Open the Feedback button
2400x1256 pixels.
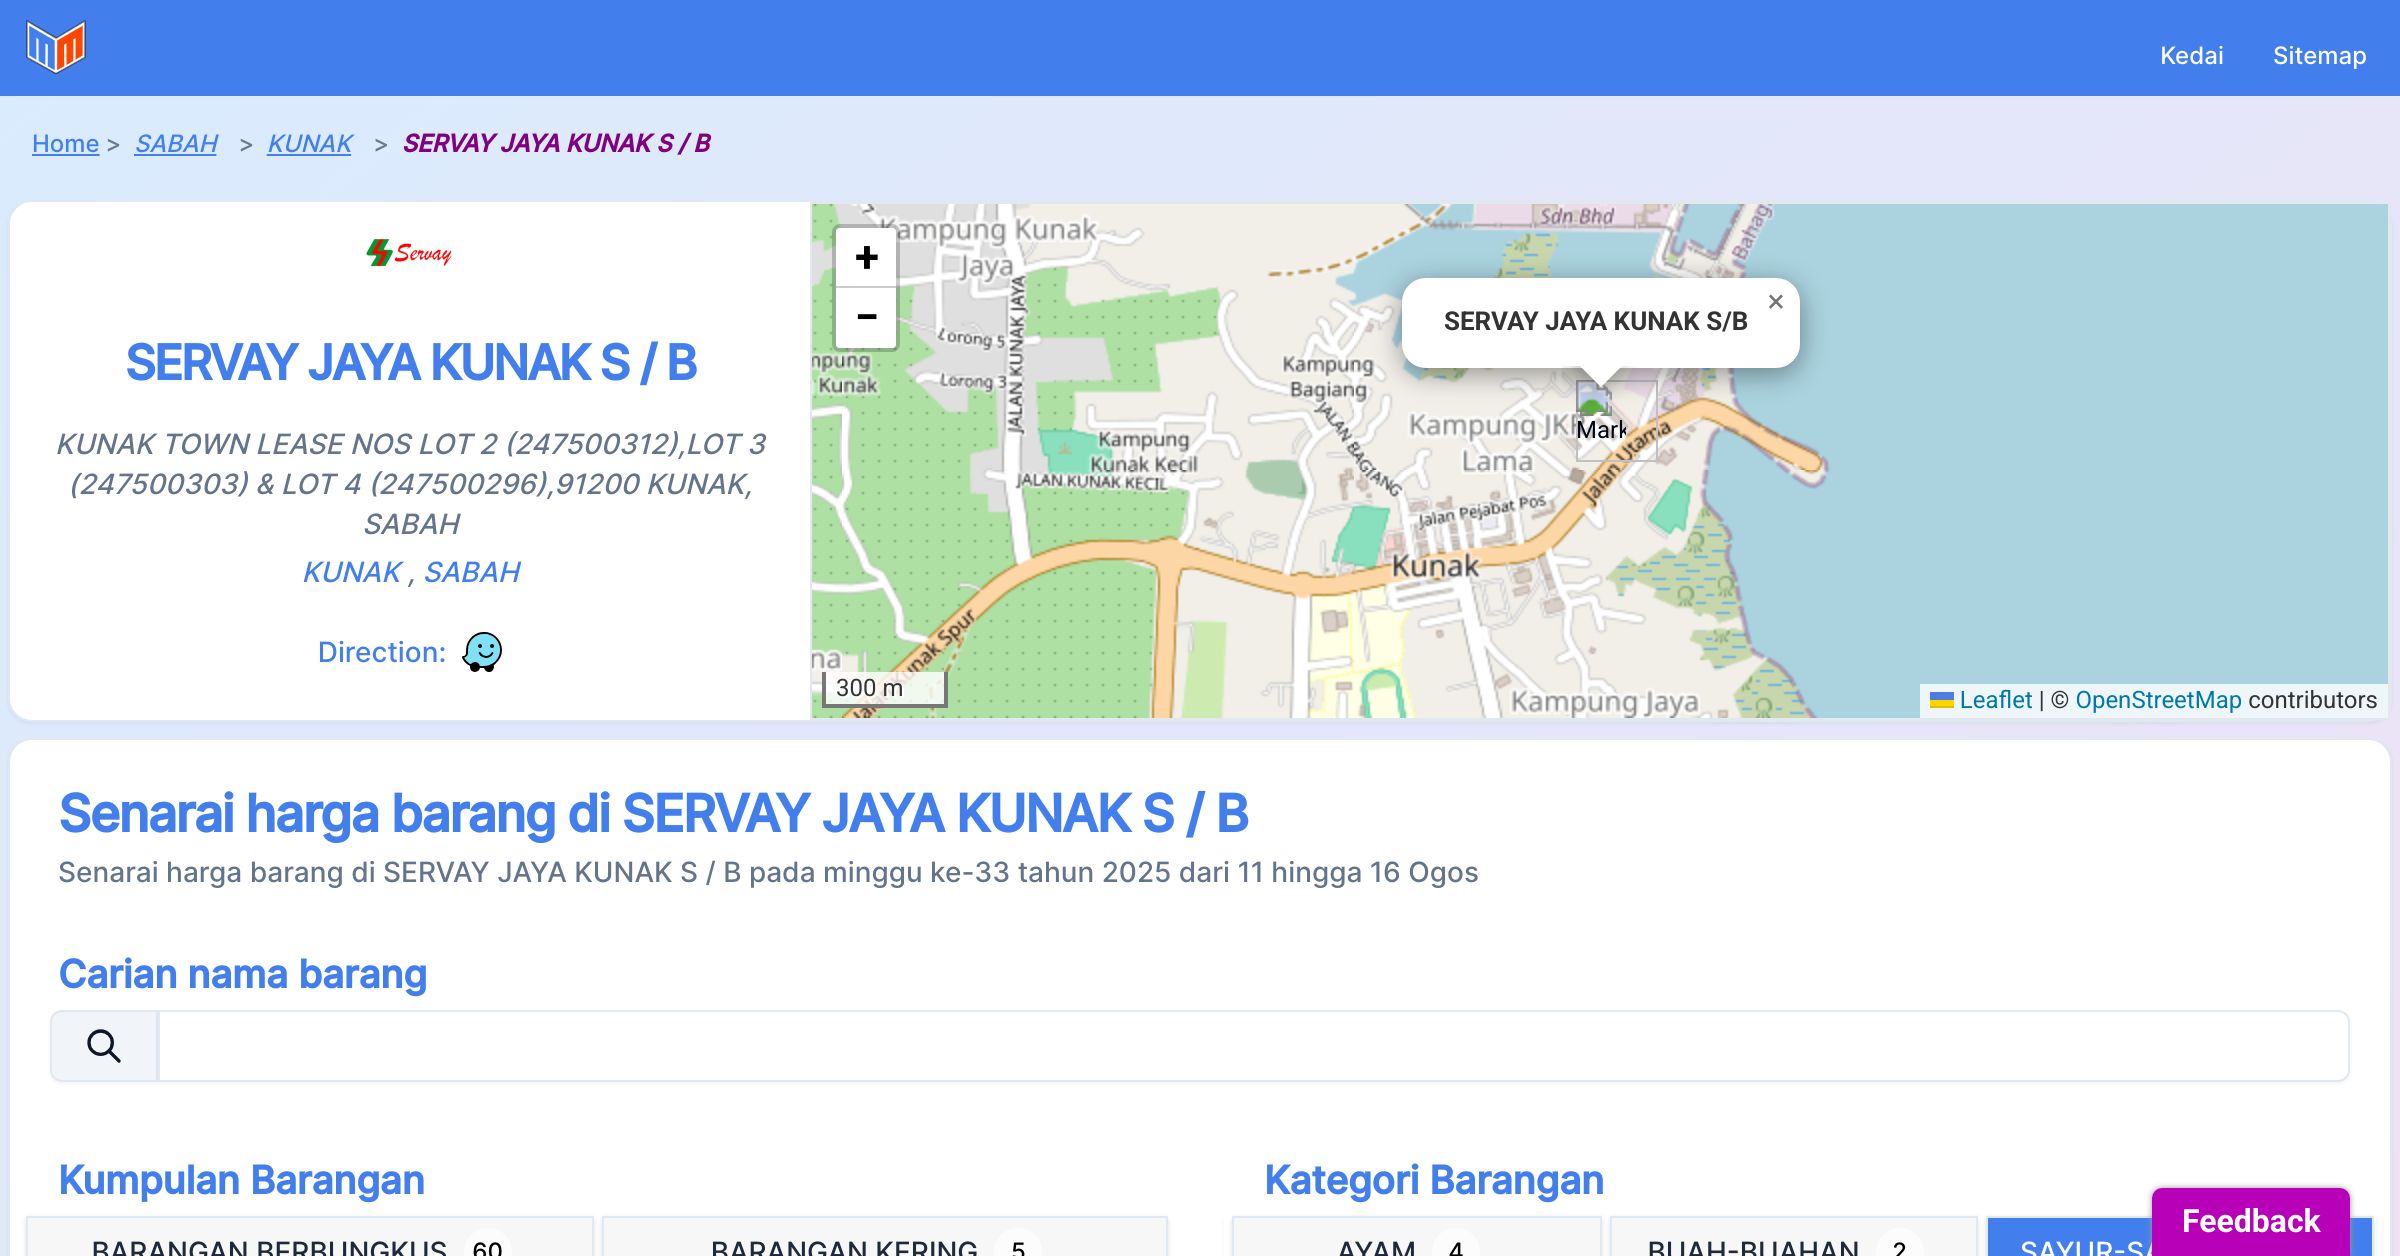2250,1221
